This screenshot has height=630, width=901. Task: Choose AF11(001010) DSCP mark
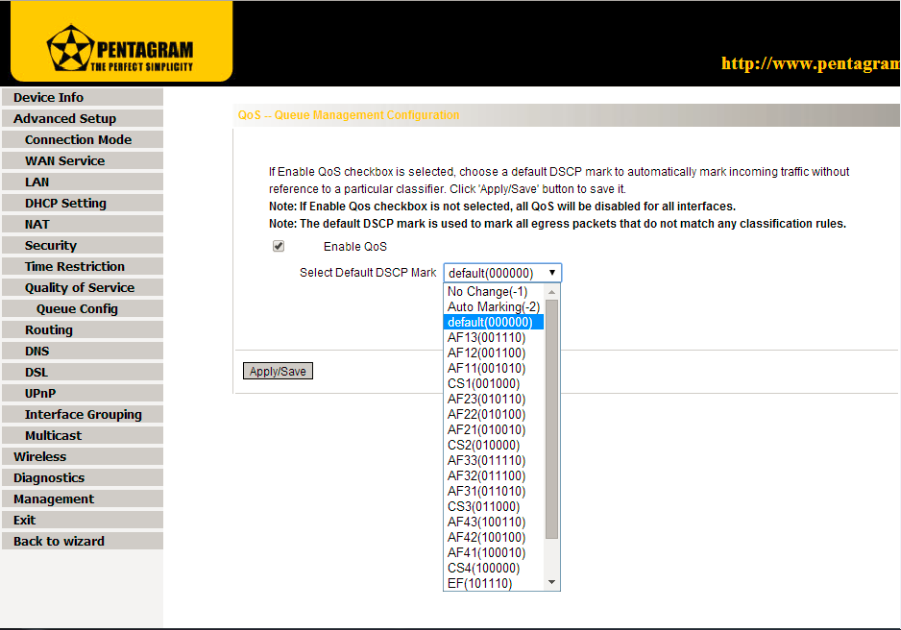(x=494, y=368)
